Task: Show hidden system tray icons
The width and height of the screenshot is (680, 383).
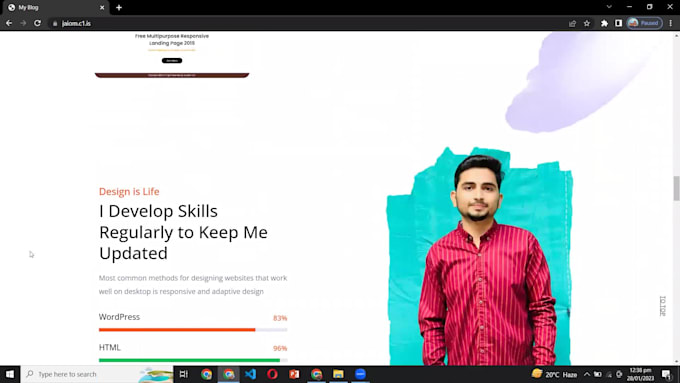Action: [x=587, y=374]
